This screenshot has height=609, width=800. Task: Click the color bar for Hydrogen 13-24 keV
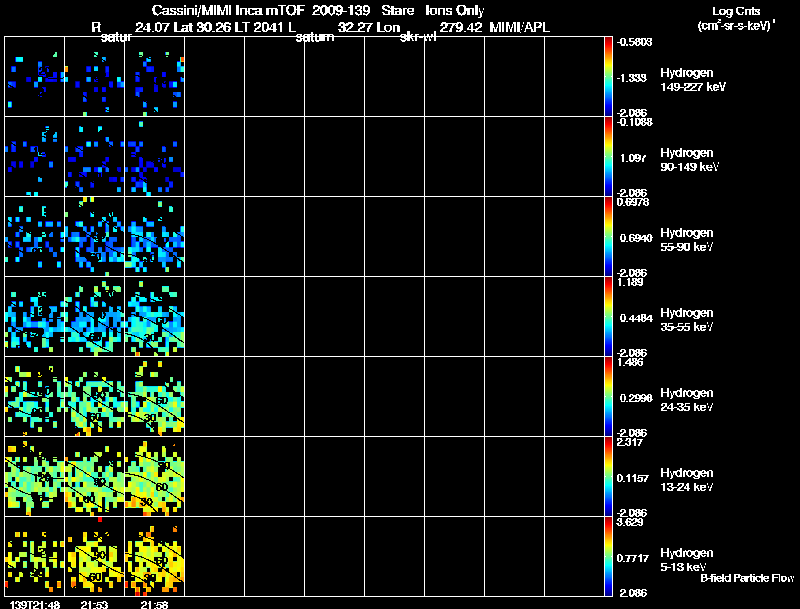coord(610,477)
